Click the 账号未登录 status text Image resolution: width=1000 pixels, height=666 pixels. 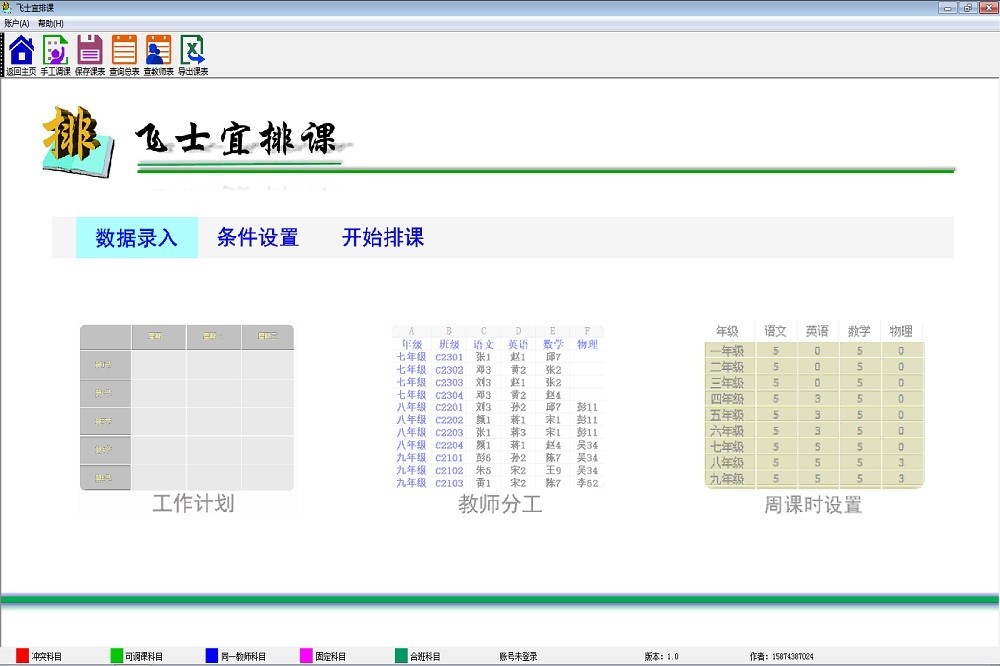click(x=518, y=657)
